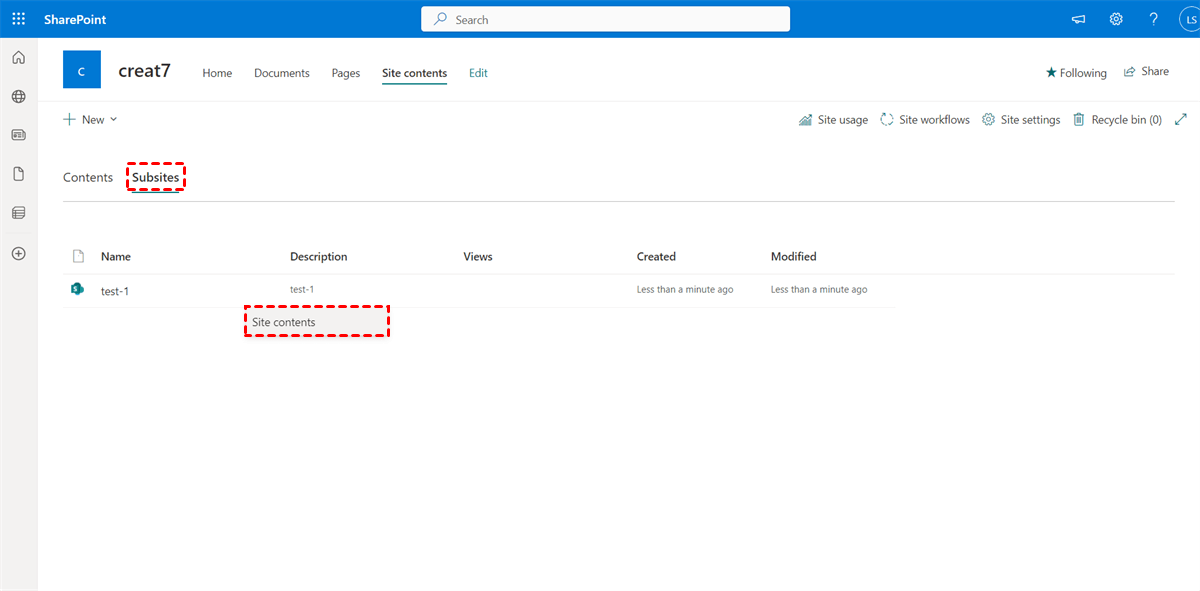The width and height of the screenshot is (1200, 591).
Task: Open My sites globe icon in sidebar
Action: [x=18, y=97]
